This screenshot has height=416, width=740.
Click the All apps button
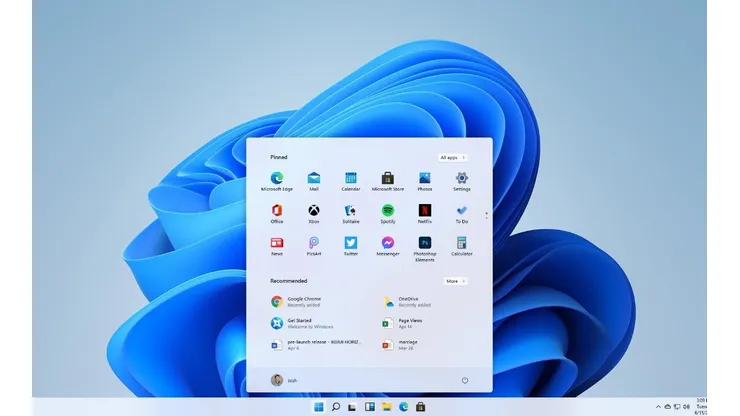tap(453, 157)
